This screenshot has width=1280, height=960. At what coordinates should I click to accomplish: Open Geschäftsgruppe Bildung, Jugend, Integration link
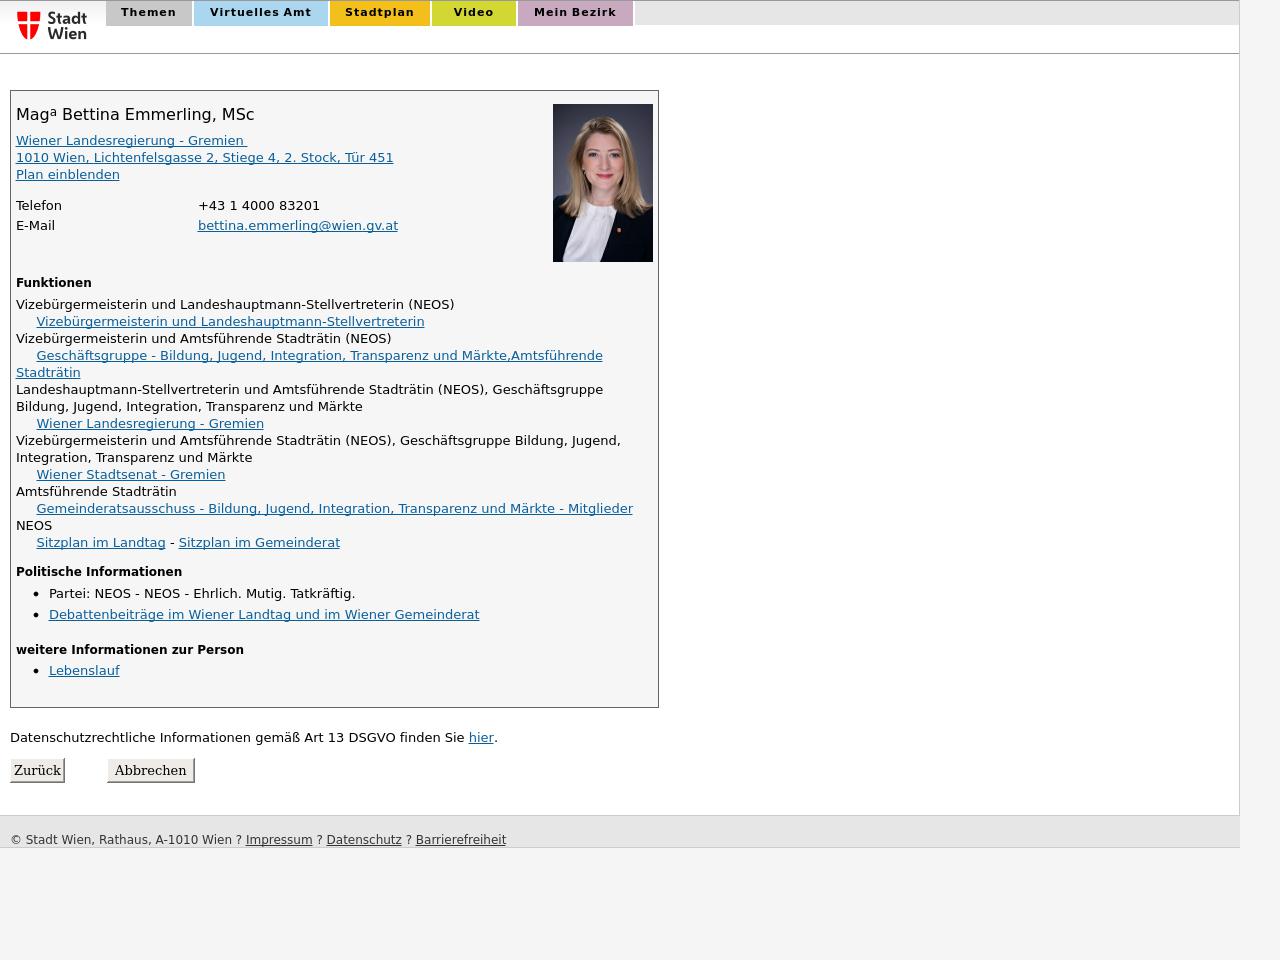[x=319, y=356]
